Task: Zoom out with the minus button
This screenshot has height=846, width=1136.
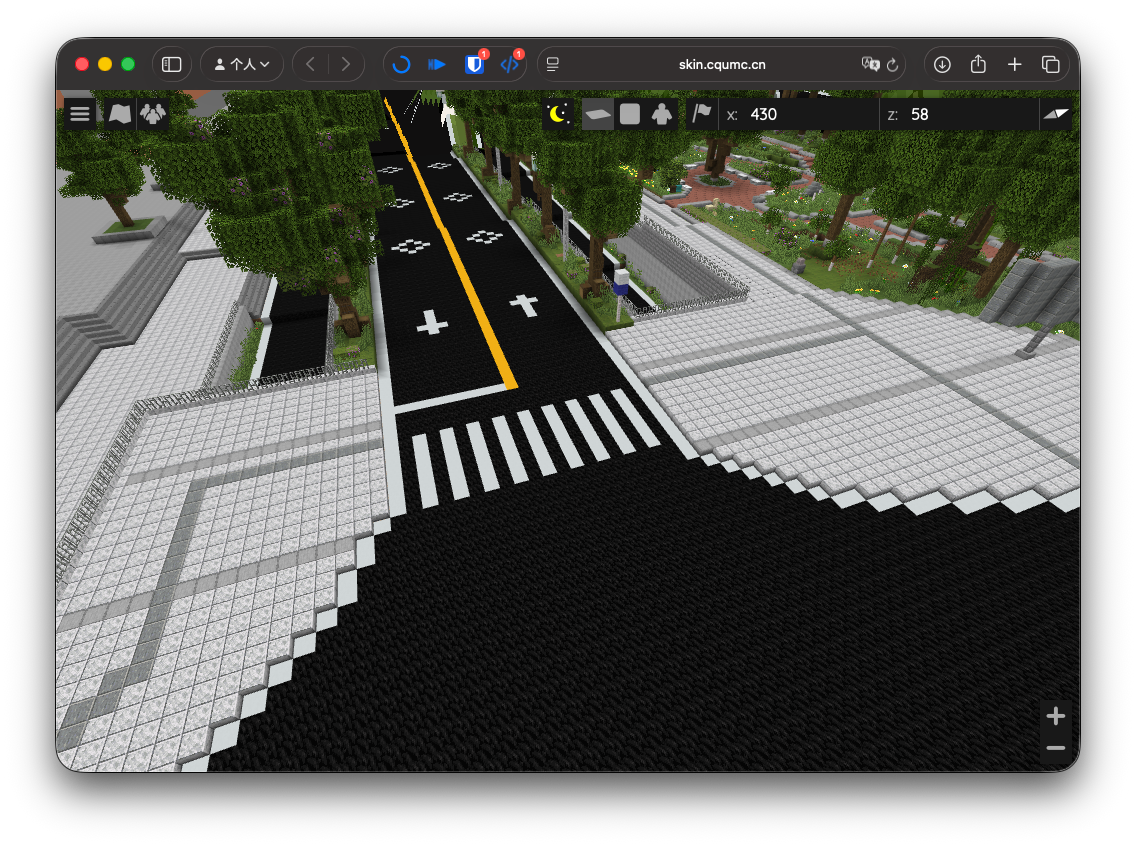Action: [x=1056, y=747]
